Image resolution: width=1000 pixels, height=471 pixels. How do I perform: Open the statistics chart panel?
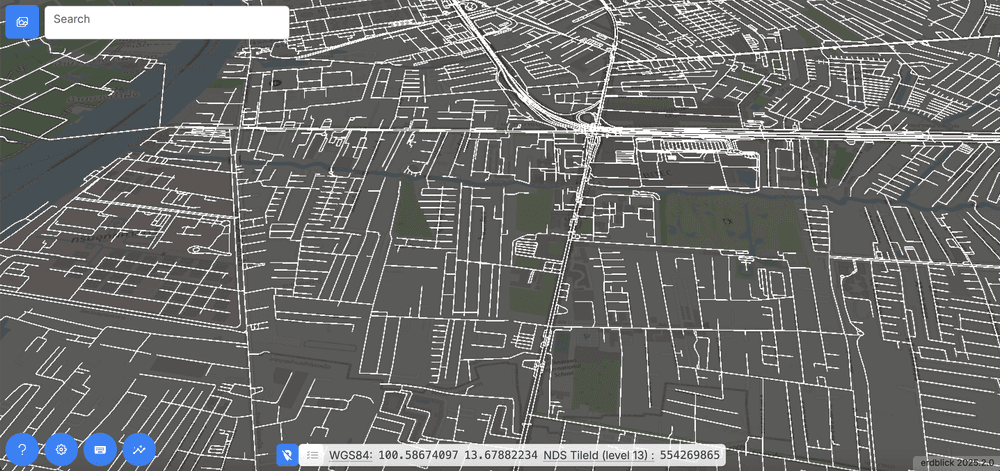[x=139, y=450]
